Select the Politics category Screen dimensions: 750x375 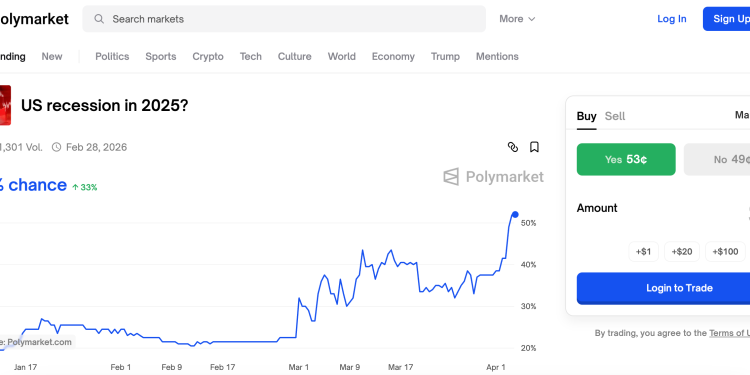pyautogui.click(x=112, y=56)
